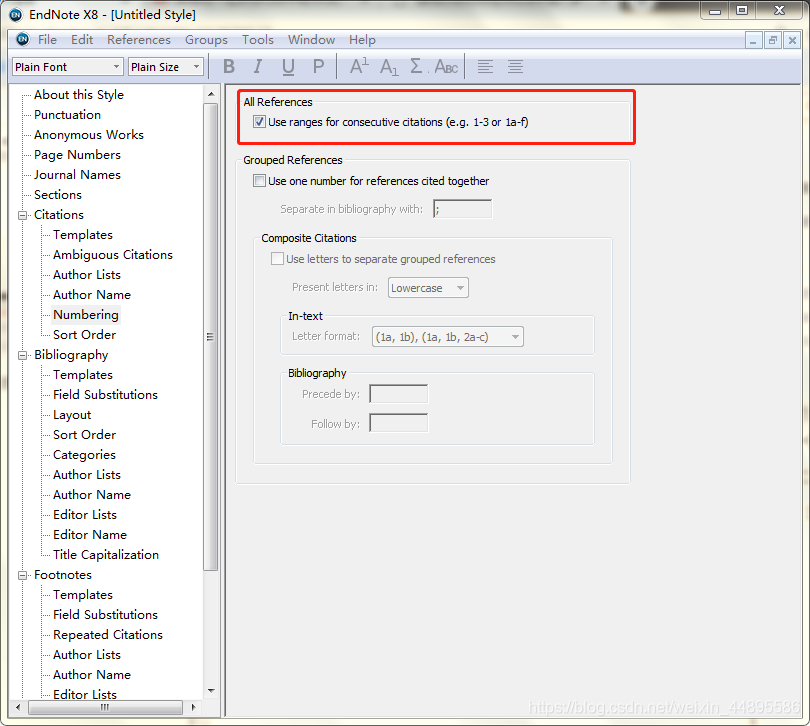Click the EndNote X8 title bar icon
This screenshot has width=810, height=726.
click(x=16, y=14)
